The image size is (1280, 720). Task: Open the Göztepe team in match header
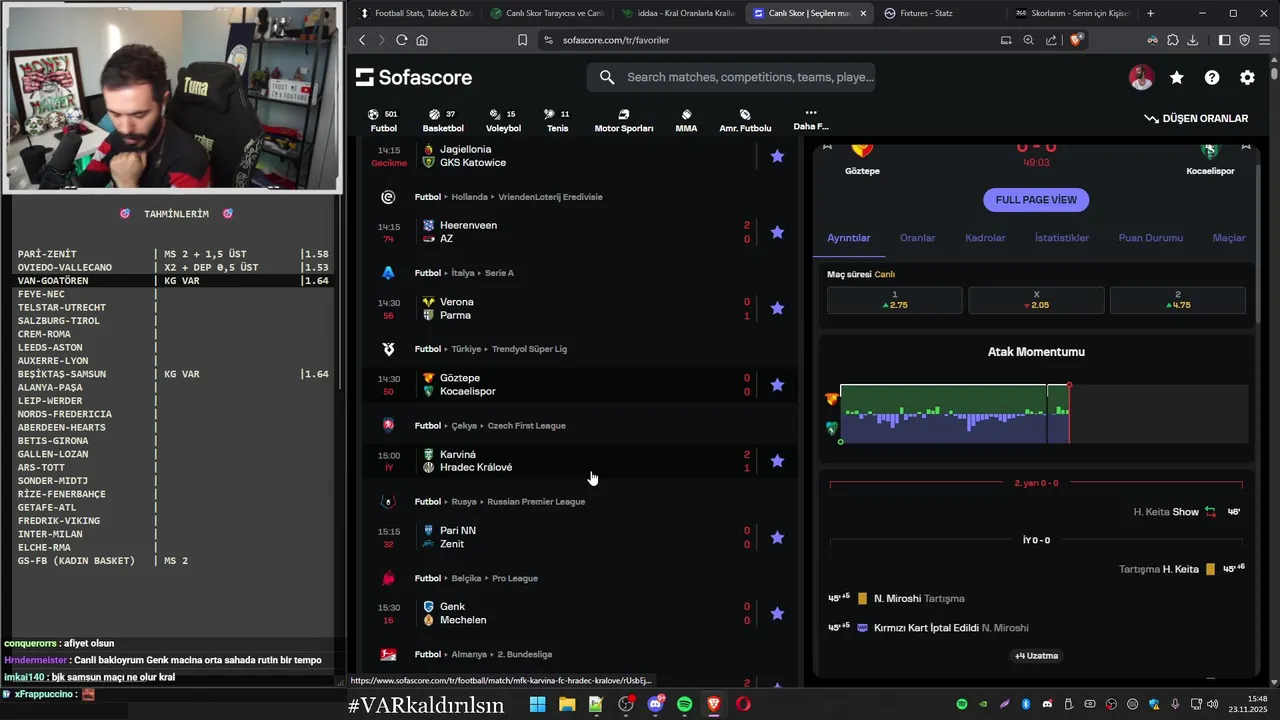pos(862,158)
